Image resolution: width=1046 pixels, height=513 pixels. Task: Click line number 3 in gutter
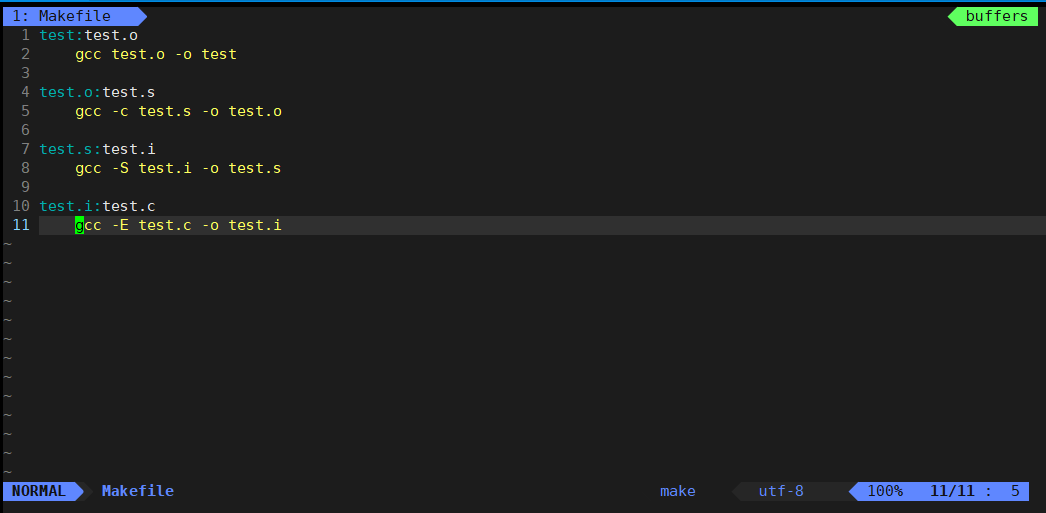[25, 73]
